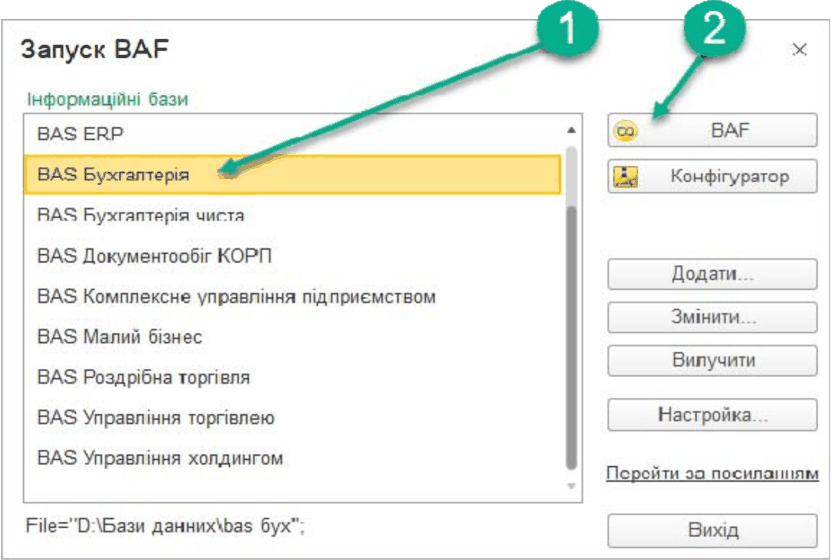Click the Інформаційні бази label
831x560 pixels.
point(108,99)
